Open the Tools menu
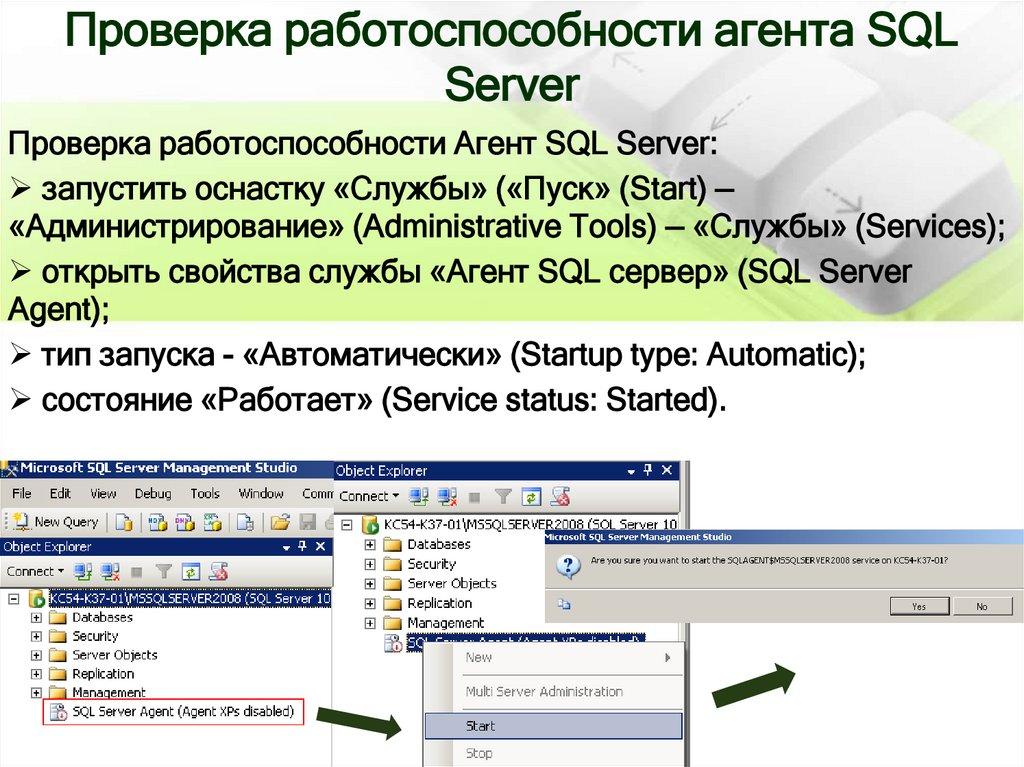1024x767 pixels. [x=206, y=493]
